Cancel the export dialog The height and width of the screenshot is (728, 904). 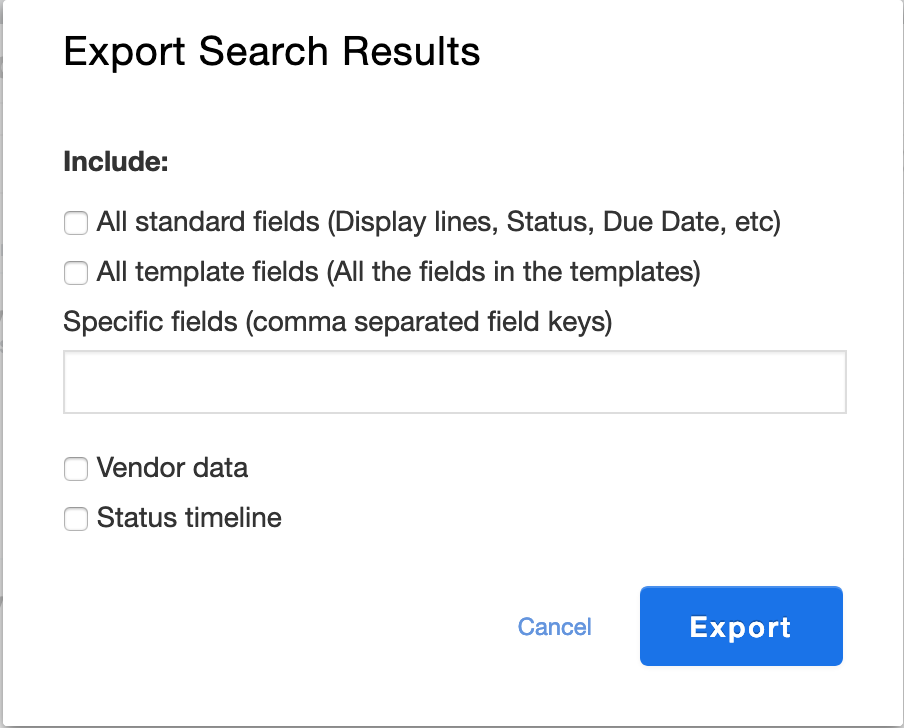(x=555, y=627)
